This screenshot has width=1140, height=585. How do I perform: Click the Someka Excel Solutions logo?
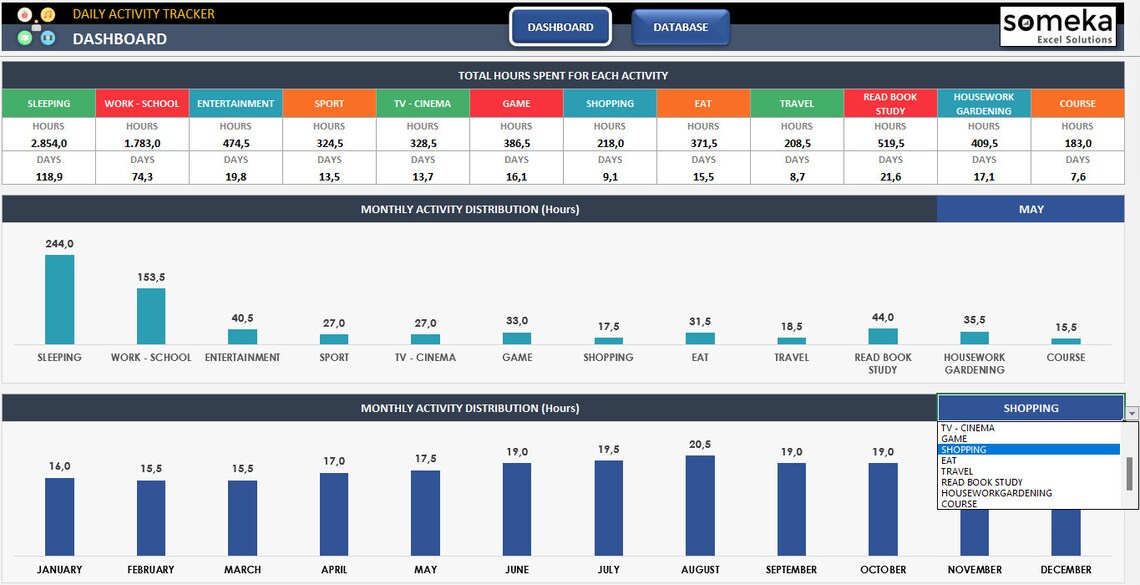click(1058, 27)
